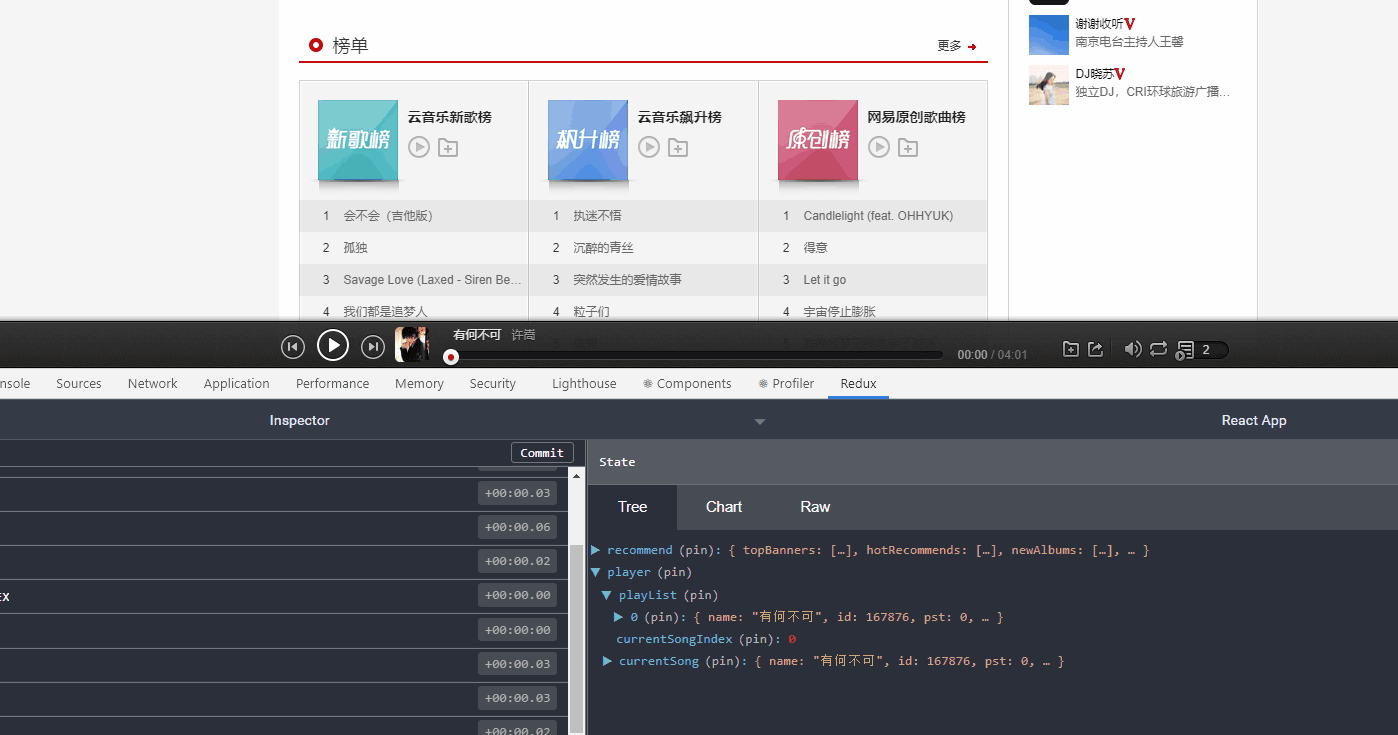Viewport: 1398px width, 735px height.
Task: Select song 宇宙停止膨胀
Action: (840, 312)
